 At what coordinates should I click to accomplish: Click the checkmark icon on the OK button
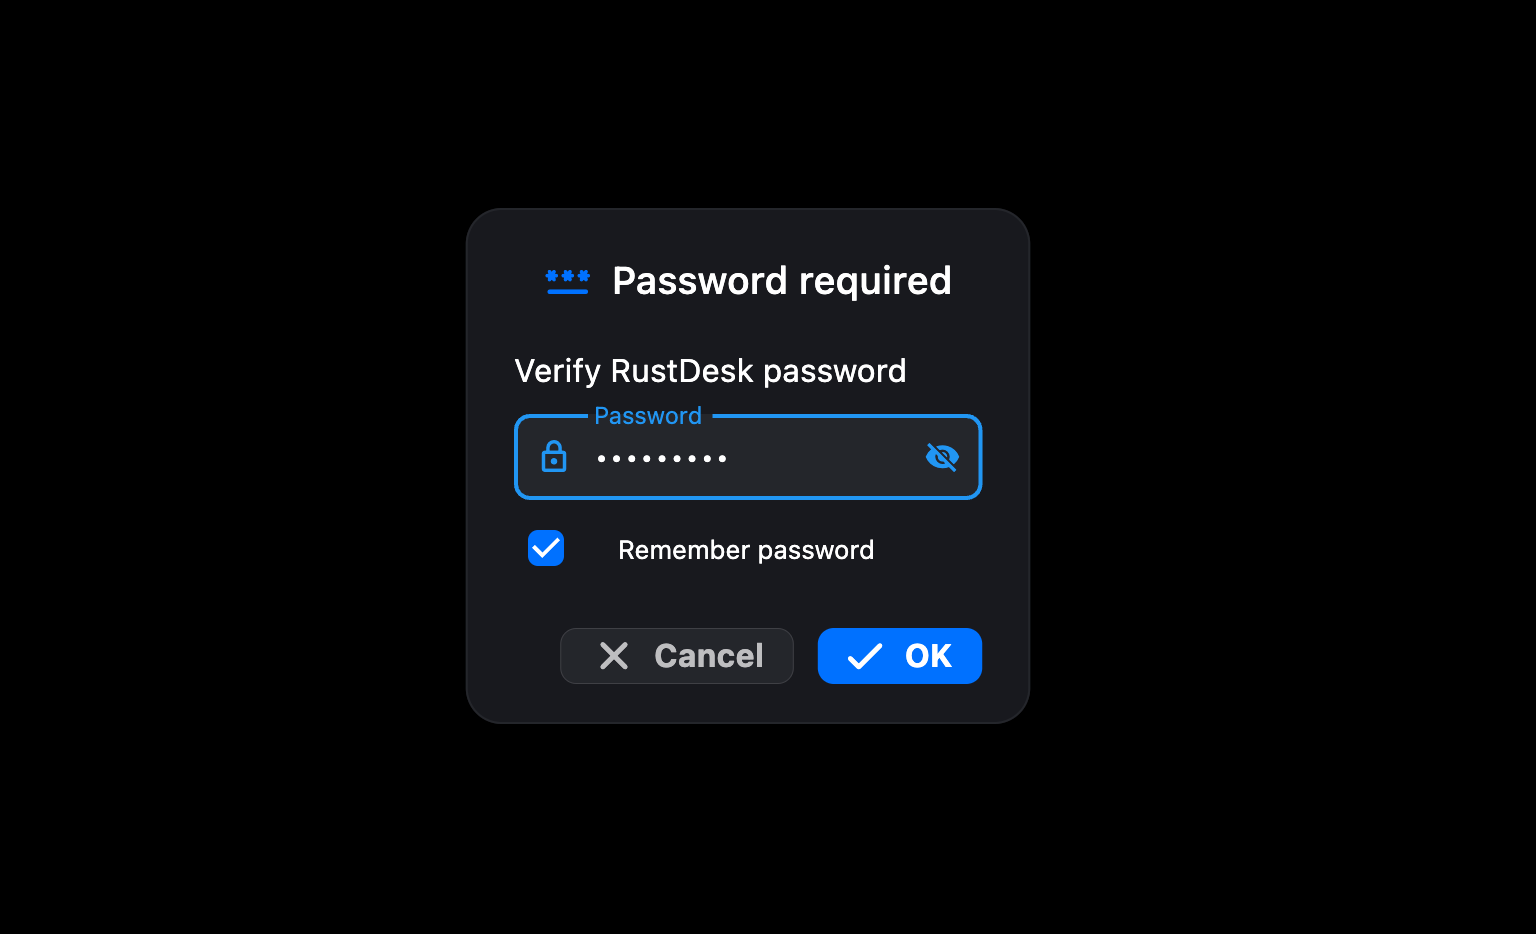pyautogui.click(x=864, y=656)
